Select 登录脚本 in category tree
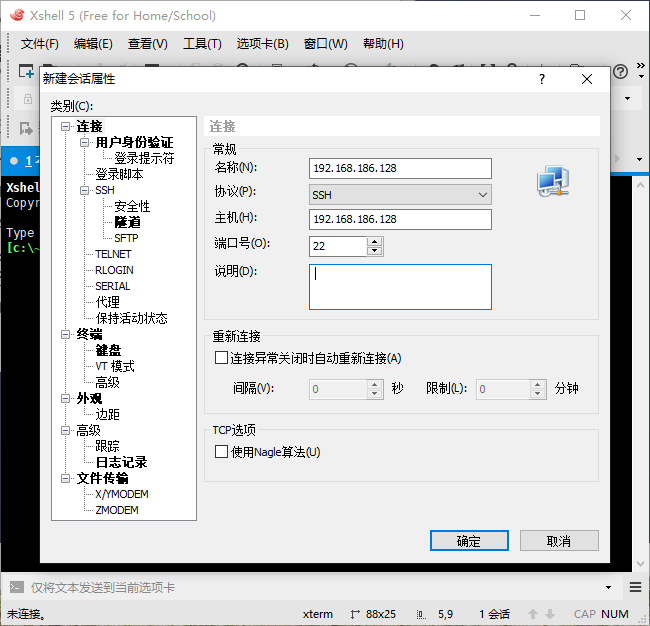 (x=119, y=175)
